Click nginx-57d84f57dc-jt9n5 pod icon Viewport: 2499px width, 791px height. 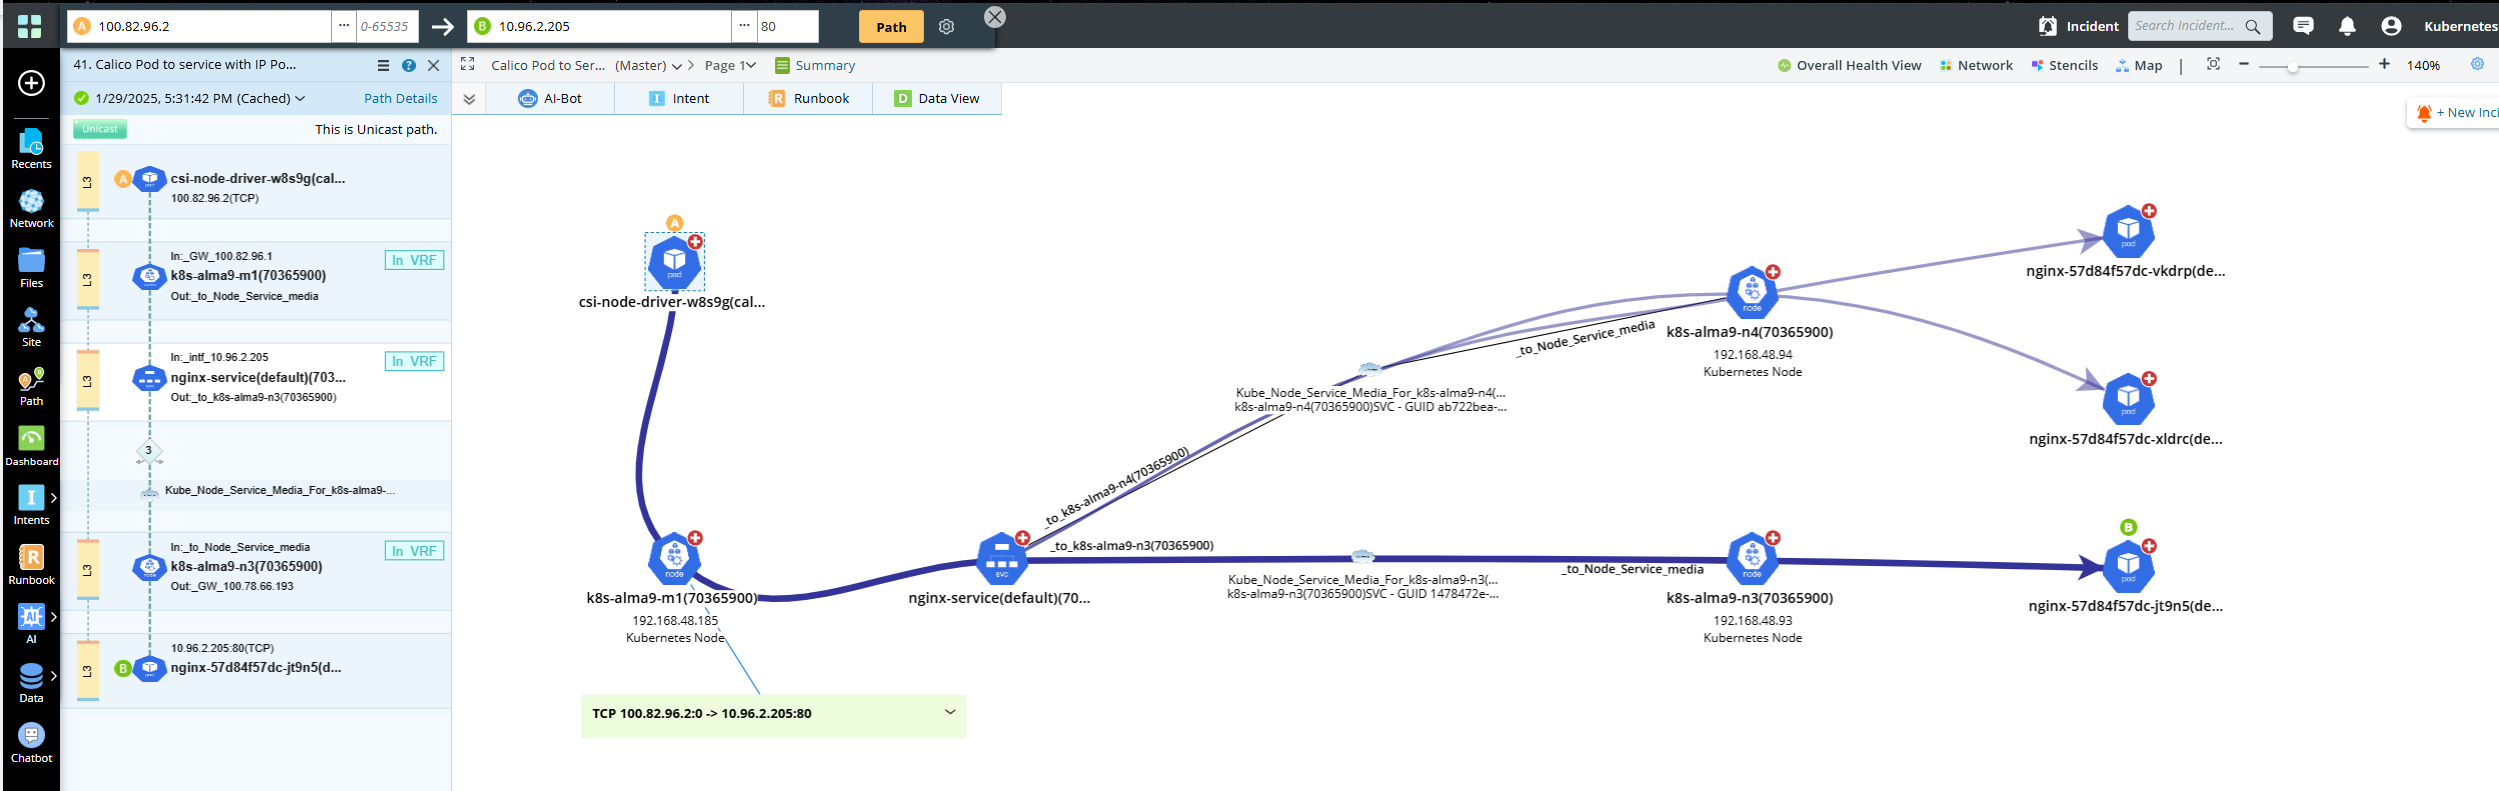point(2128,567)
